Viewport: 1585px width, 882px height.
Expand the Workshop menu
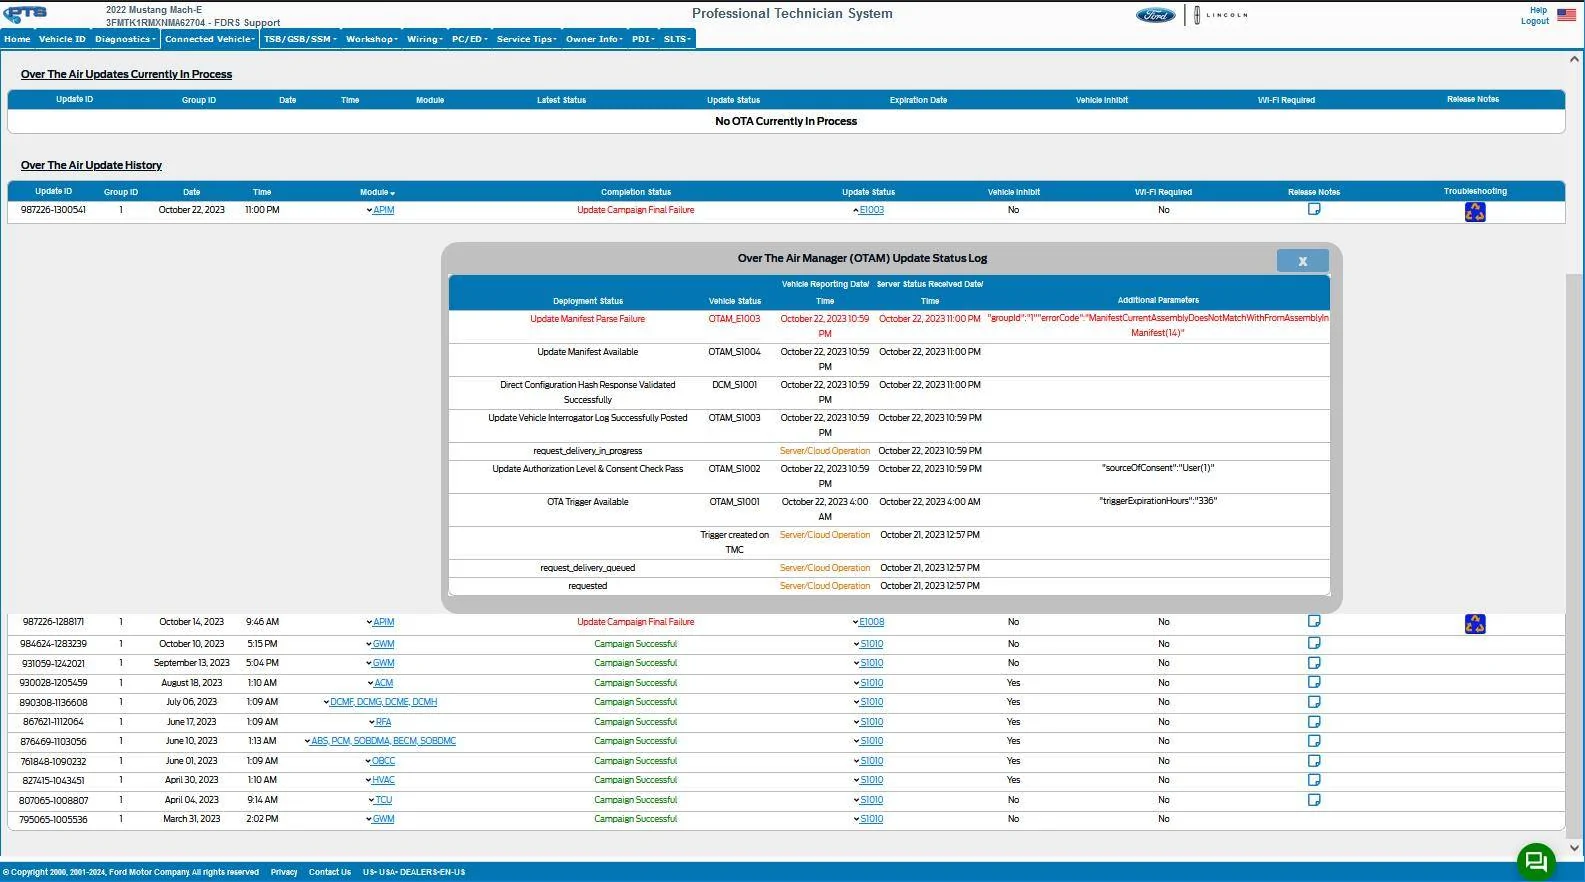coord(372,39)
